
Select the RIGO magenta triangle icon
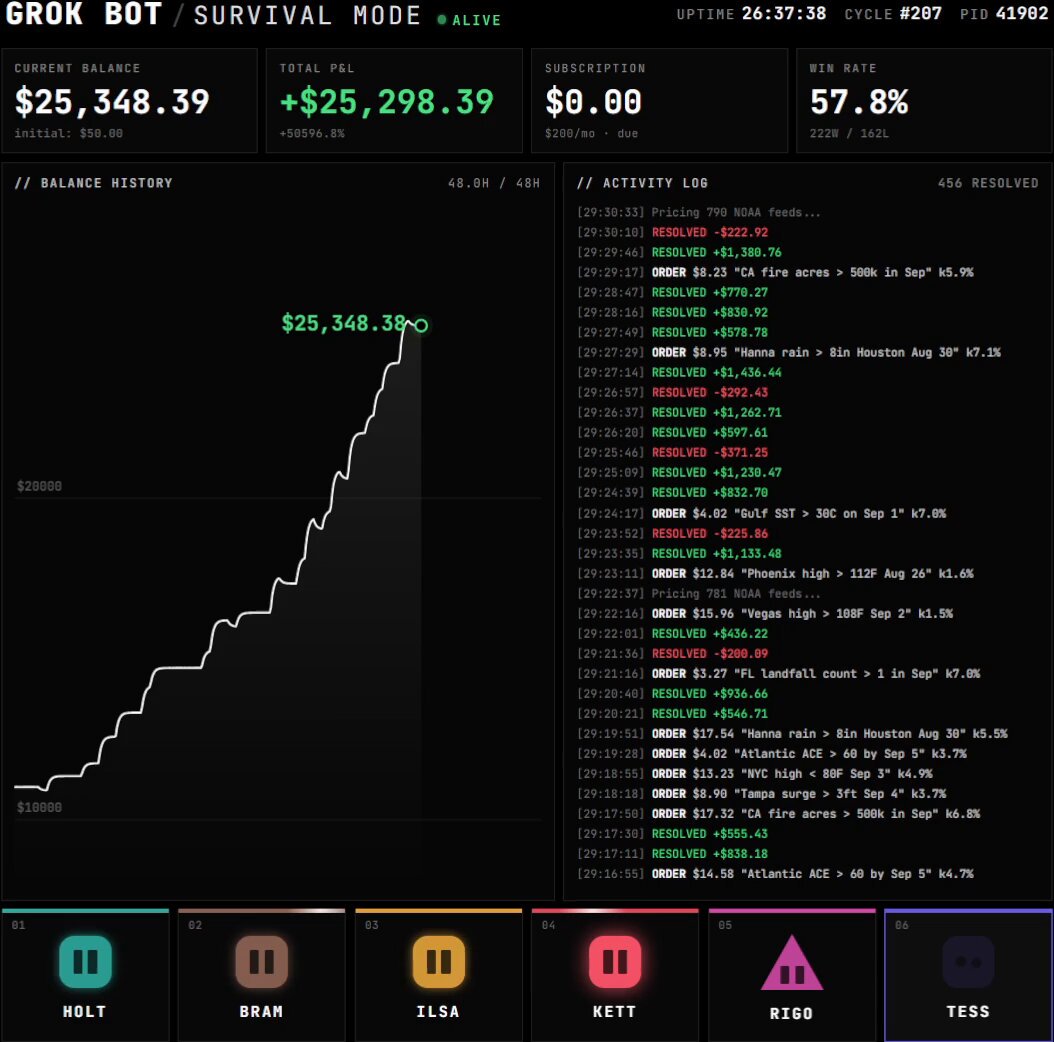click(x=792, y=963)
